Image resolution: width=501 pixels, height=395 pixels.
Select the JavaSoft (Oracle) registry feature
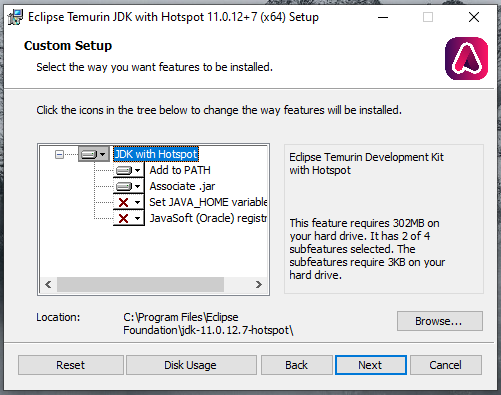[208, 218]
